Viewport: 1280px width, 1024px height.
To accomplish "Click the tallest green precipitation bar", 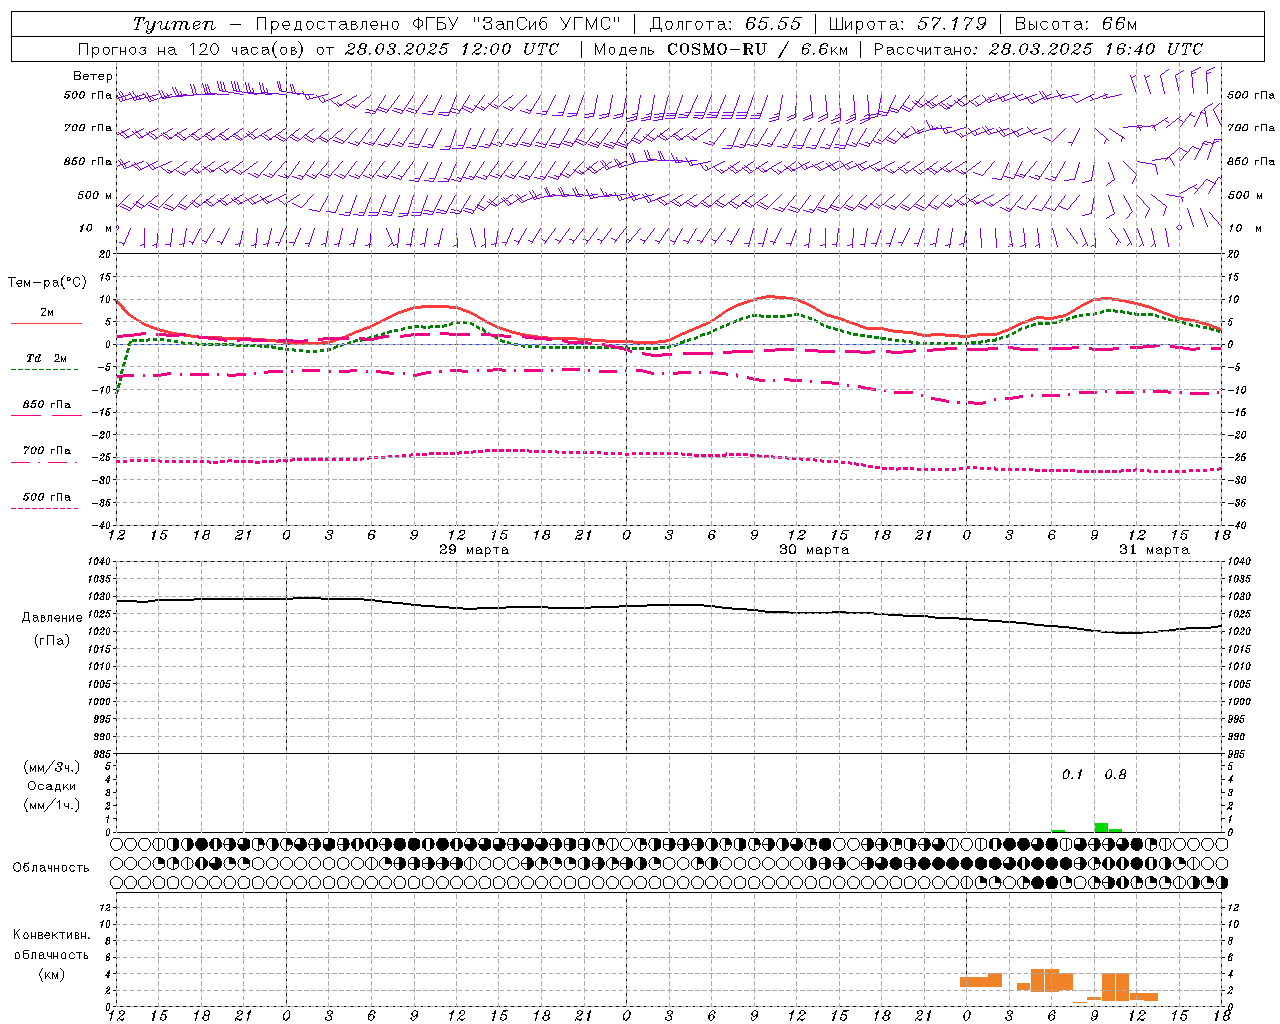I will [1101, 827].
